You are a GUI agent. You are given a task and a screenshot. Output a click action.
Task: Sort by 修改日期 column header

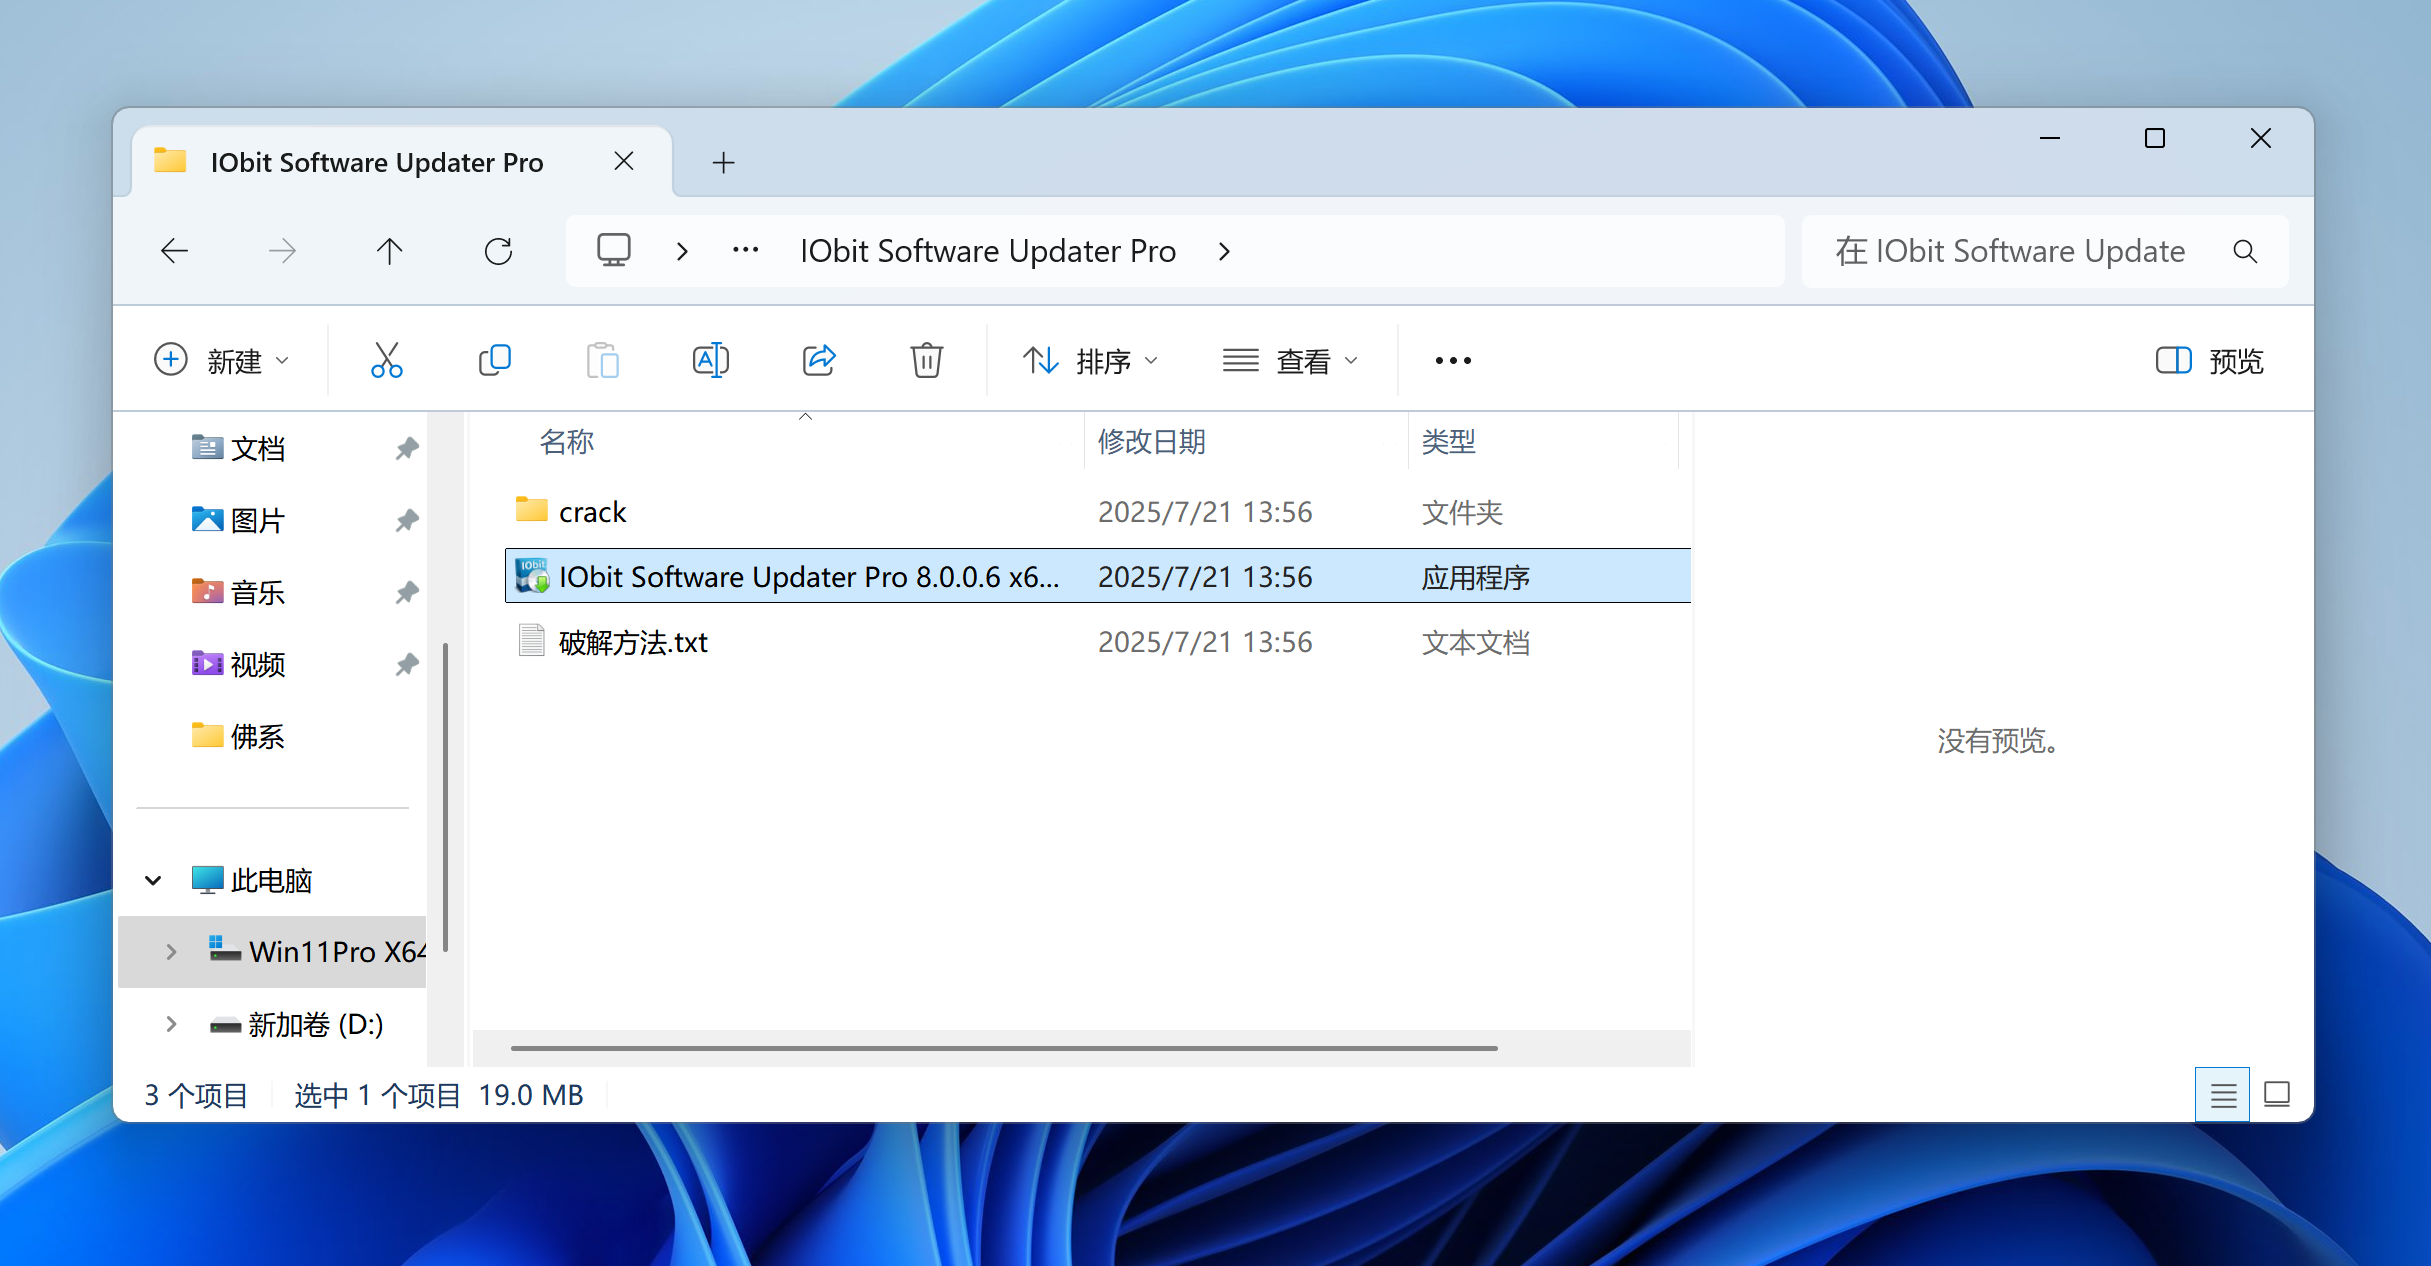point(1151,441)
